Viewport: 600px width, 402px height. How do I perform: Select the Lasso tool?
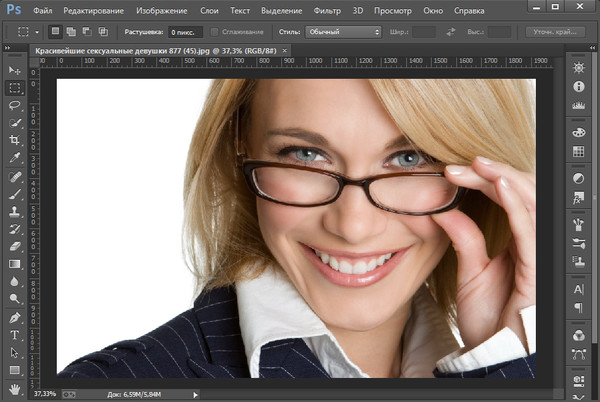pyautogui.click(x=15, y=105)
